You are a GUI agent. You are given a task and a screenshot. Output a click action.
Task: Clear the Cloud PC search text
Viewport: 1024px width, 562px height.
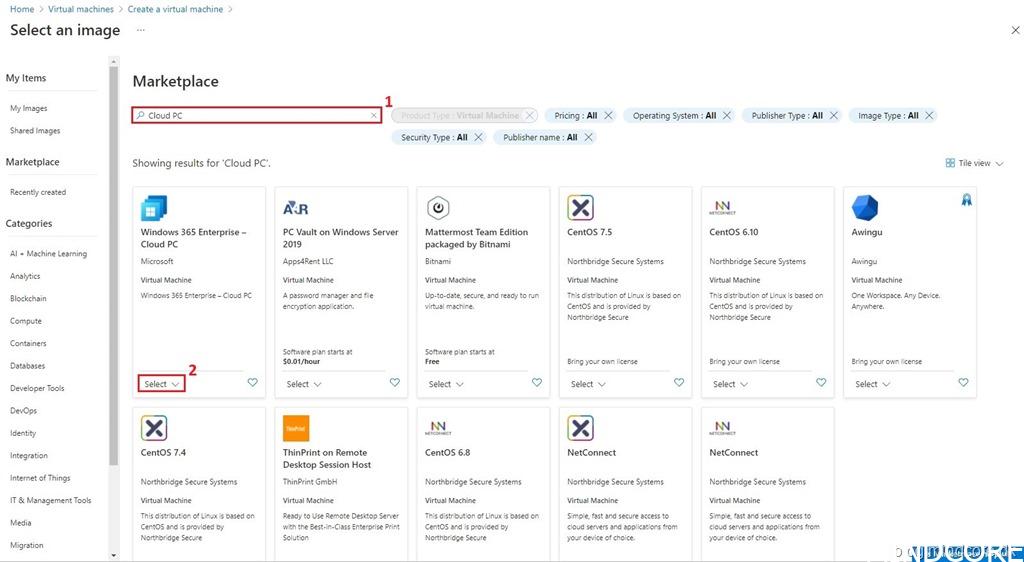(x=374, y=116)
